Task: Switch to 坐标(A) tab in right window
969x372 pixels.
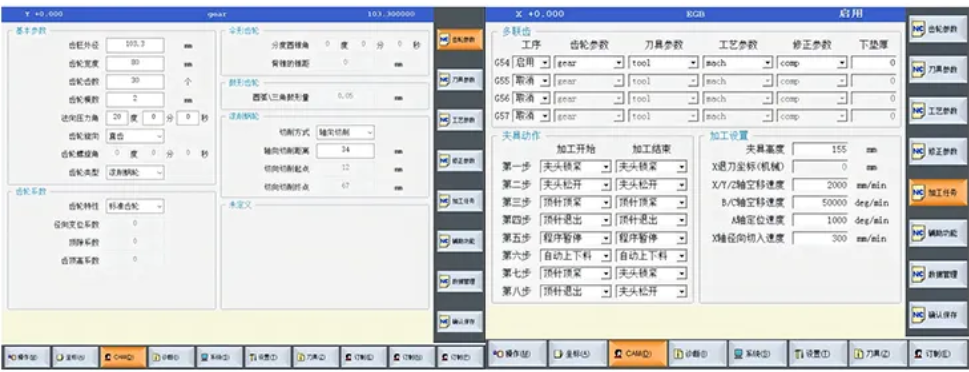Action: coord(577,354)
